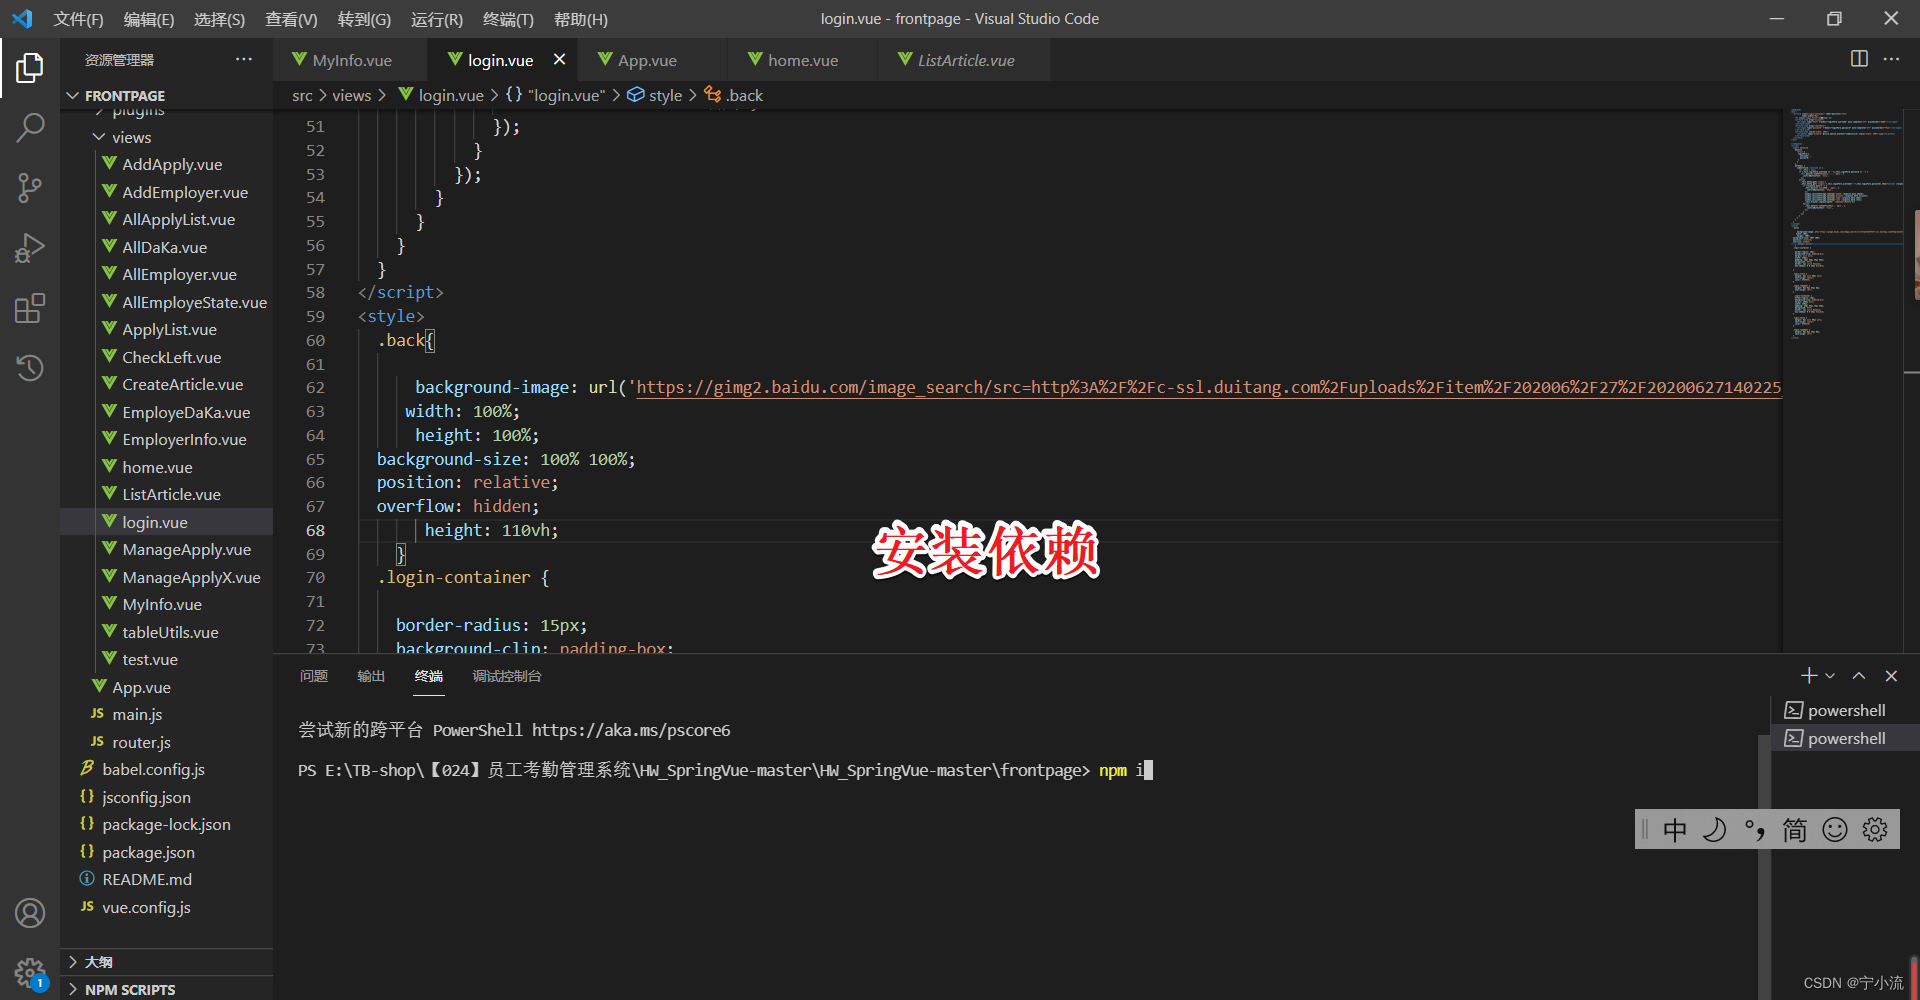Image resolution: width=1920 pixels, height=1000 pixels.
Task: Open the Manage settings gear icon
Action: click(x=30, y=972)
